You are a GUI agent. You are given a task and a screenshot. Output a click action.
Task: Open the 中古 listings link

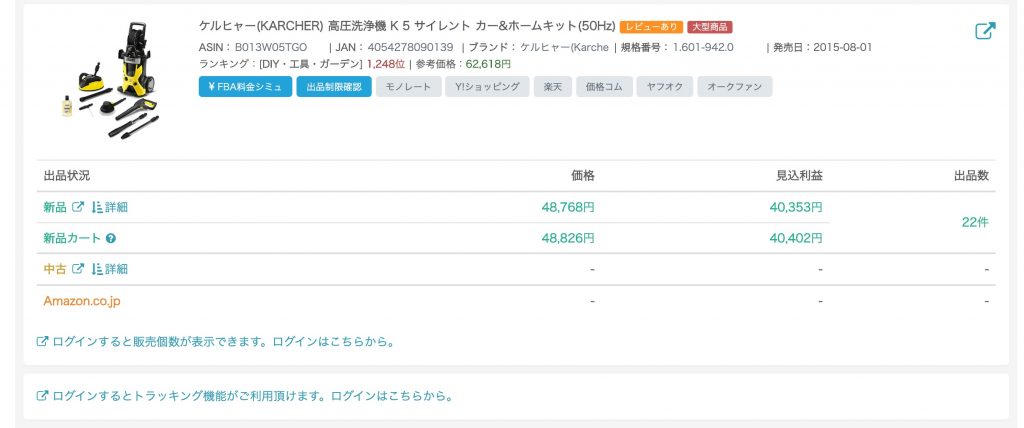tap(55, 269)
